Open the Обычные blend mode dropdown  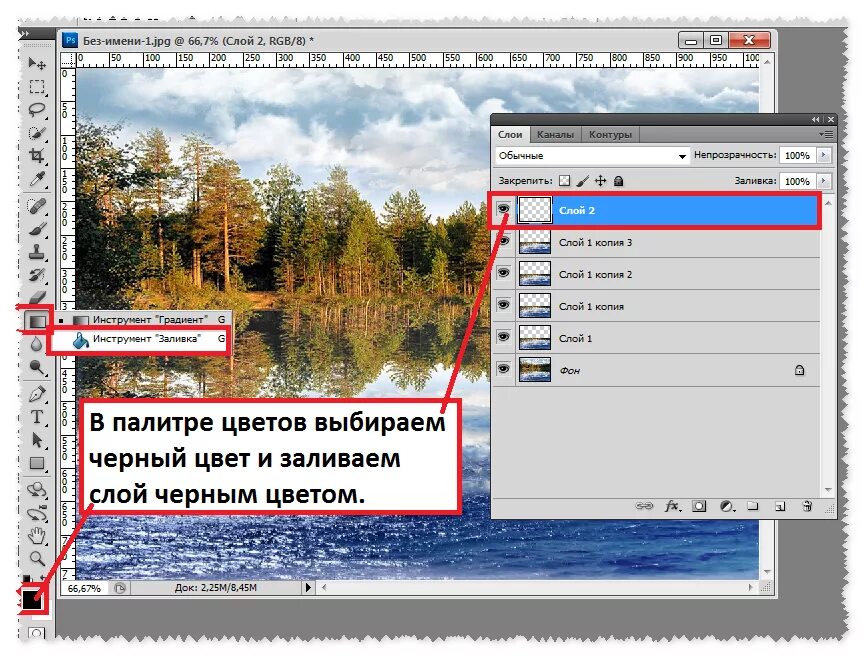pos(592,156)
